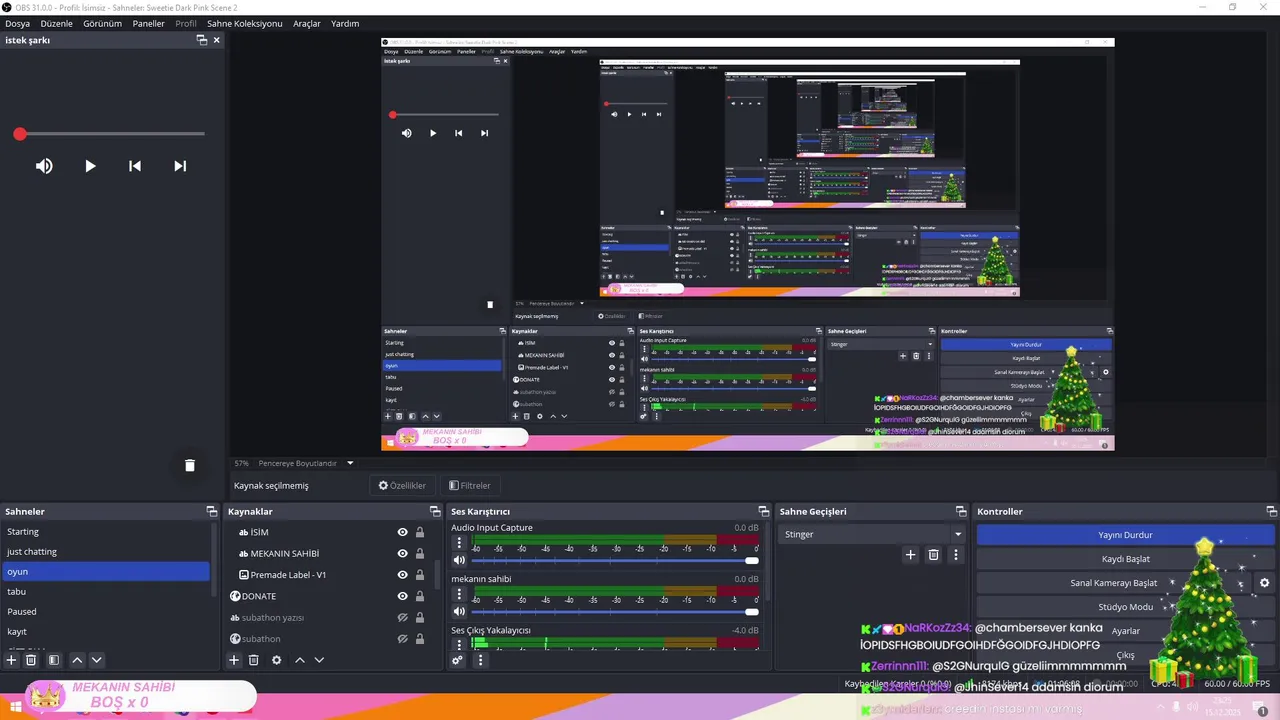Hide the MEKANIN SAHİBİ source

pyautogui.click(x=402, y=554)
